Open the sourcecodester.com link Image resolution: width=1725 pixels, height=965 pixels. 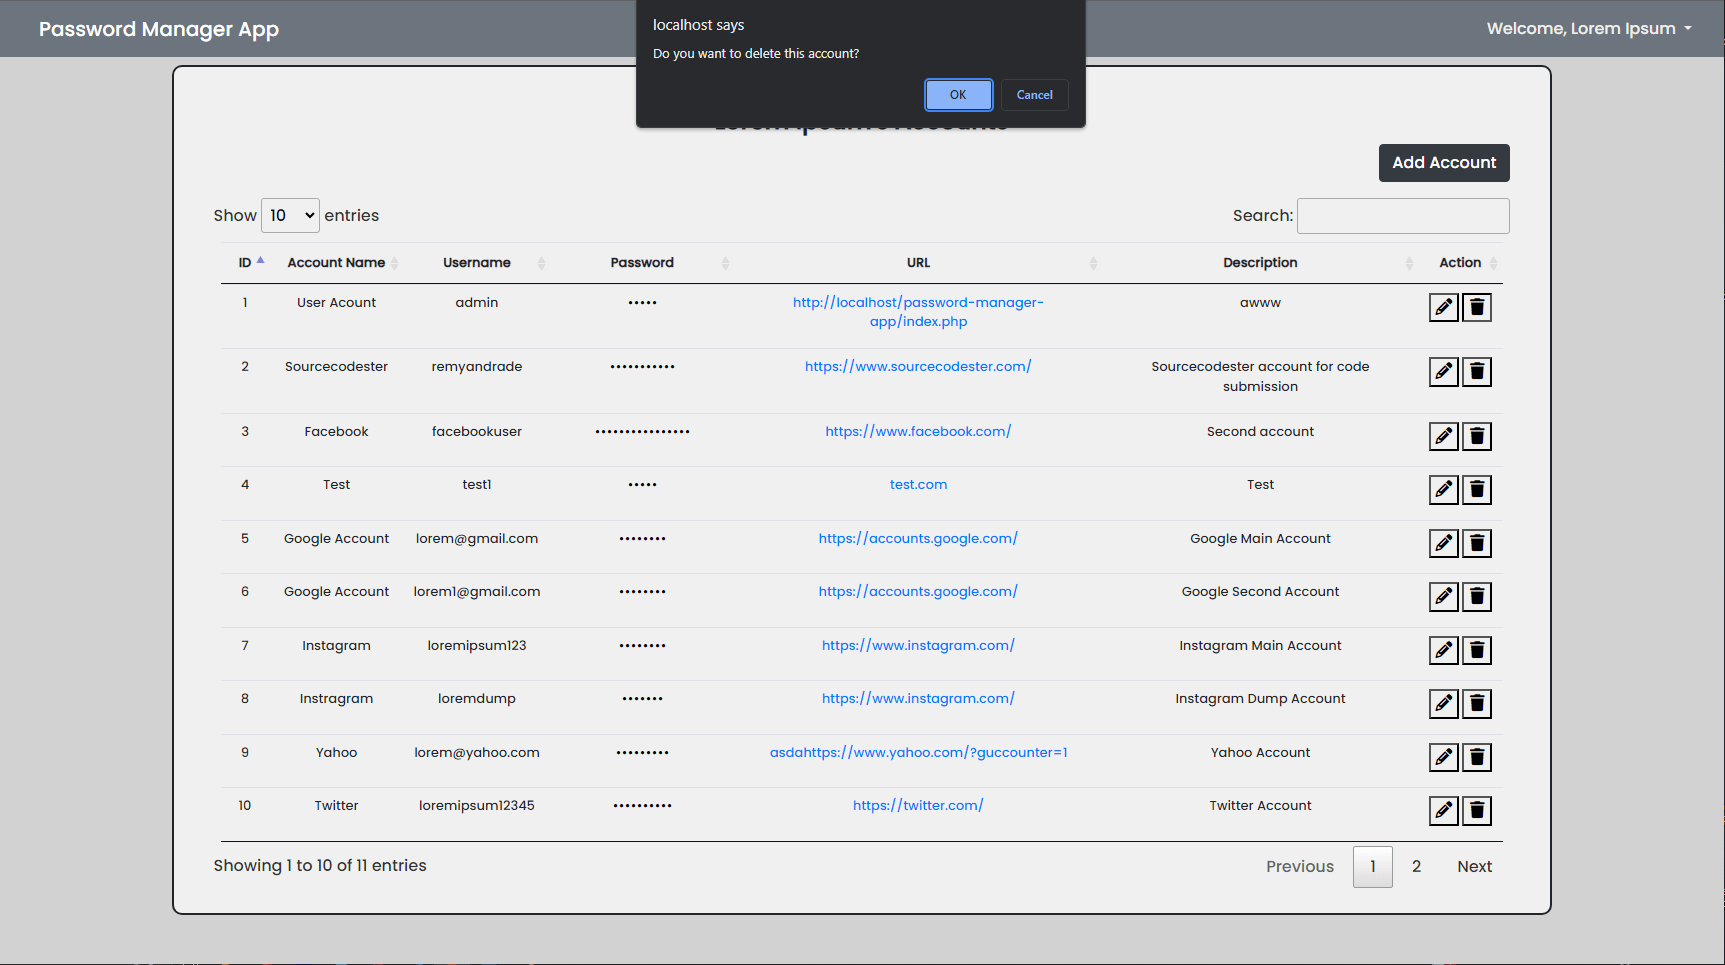[x=918, y=367]
